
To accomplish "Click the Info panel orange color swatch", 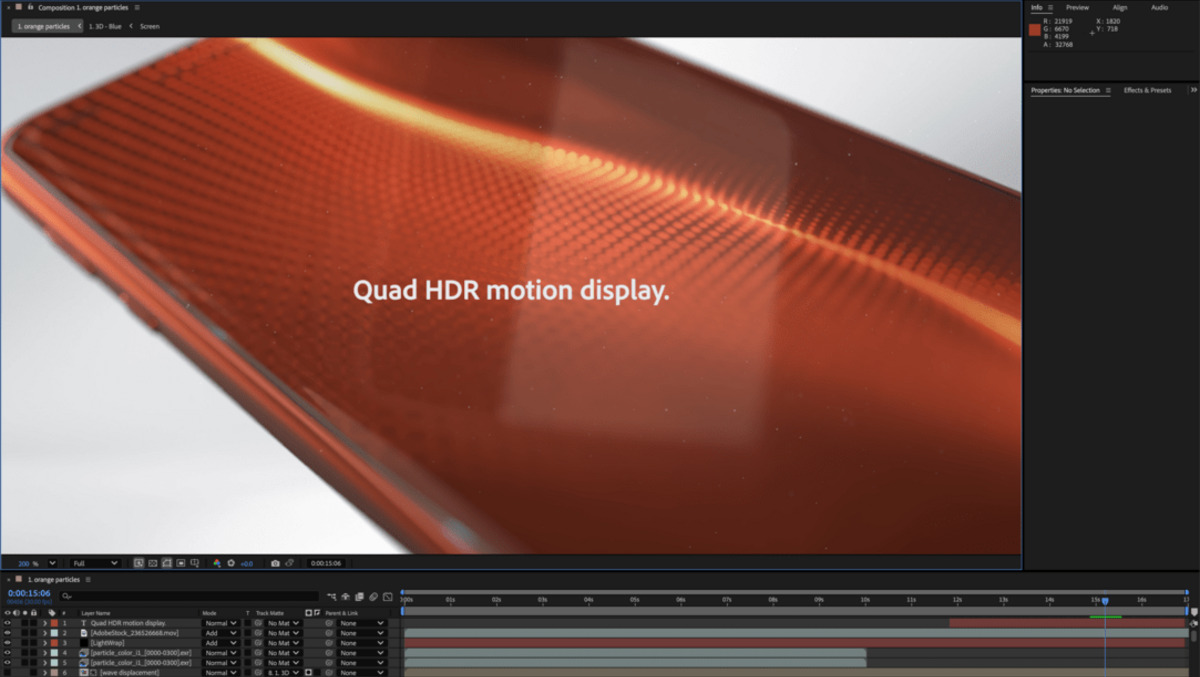I will 1035,30.
